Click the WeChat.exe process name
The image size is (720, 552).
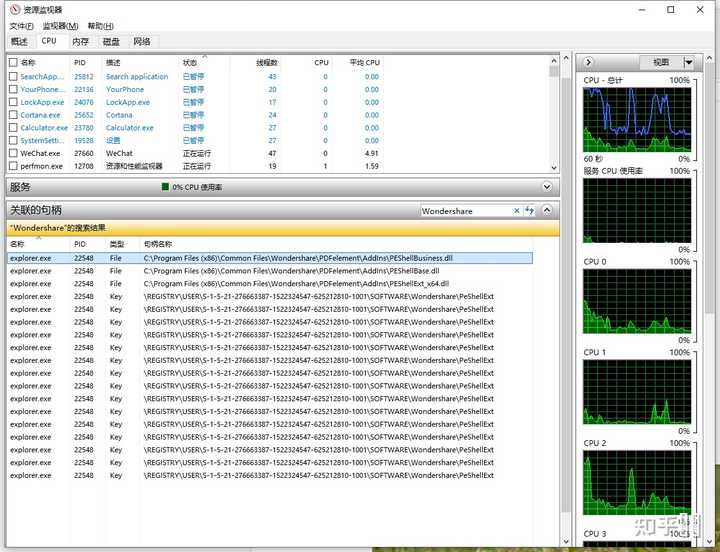point(40,153)
